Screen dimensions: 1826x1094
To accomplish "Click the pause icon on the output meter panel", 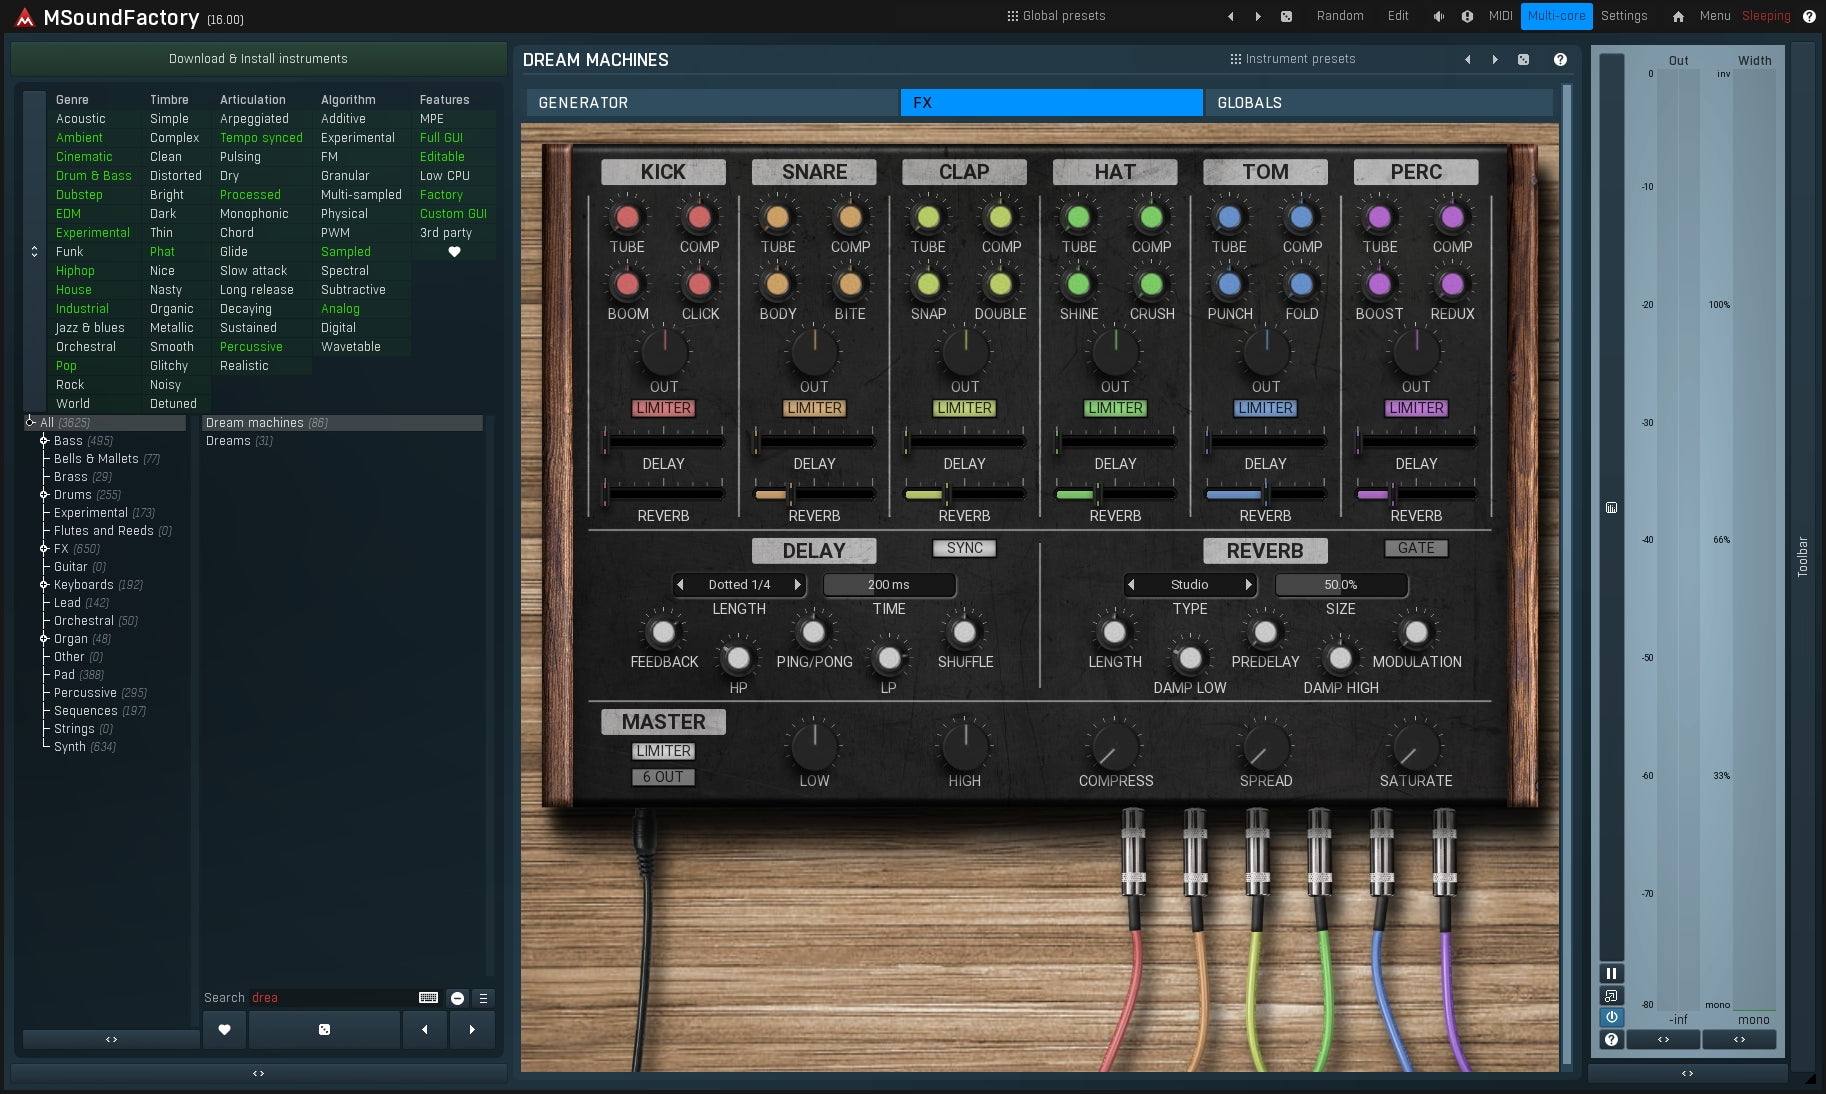I will point(1611,973).
